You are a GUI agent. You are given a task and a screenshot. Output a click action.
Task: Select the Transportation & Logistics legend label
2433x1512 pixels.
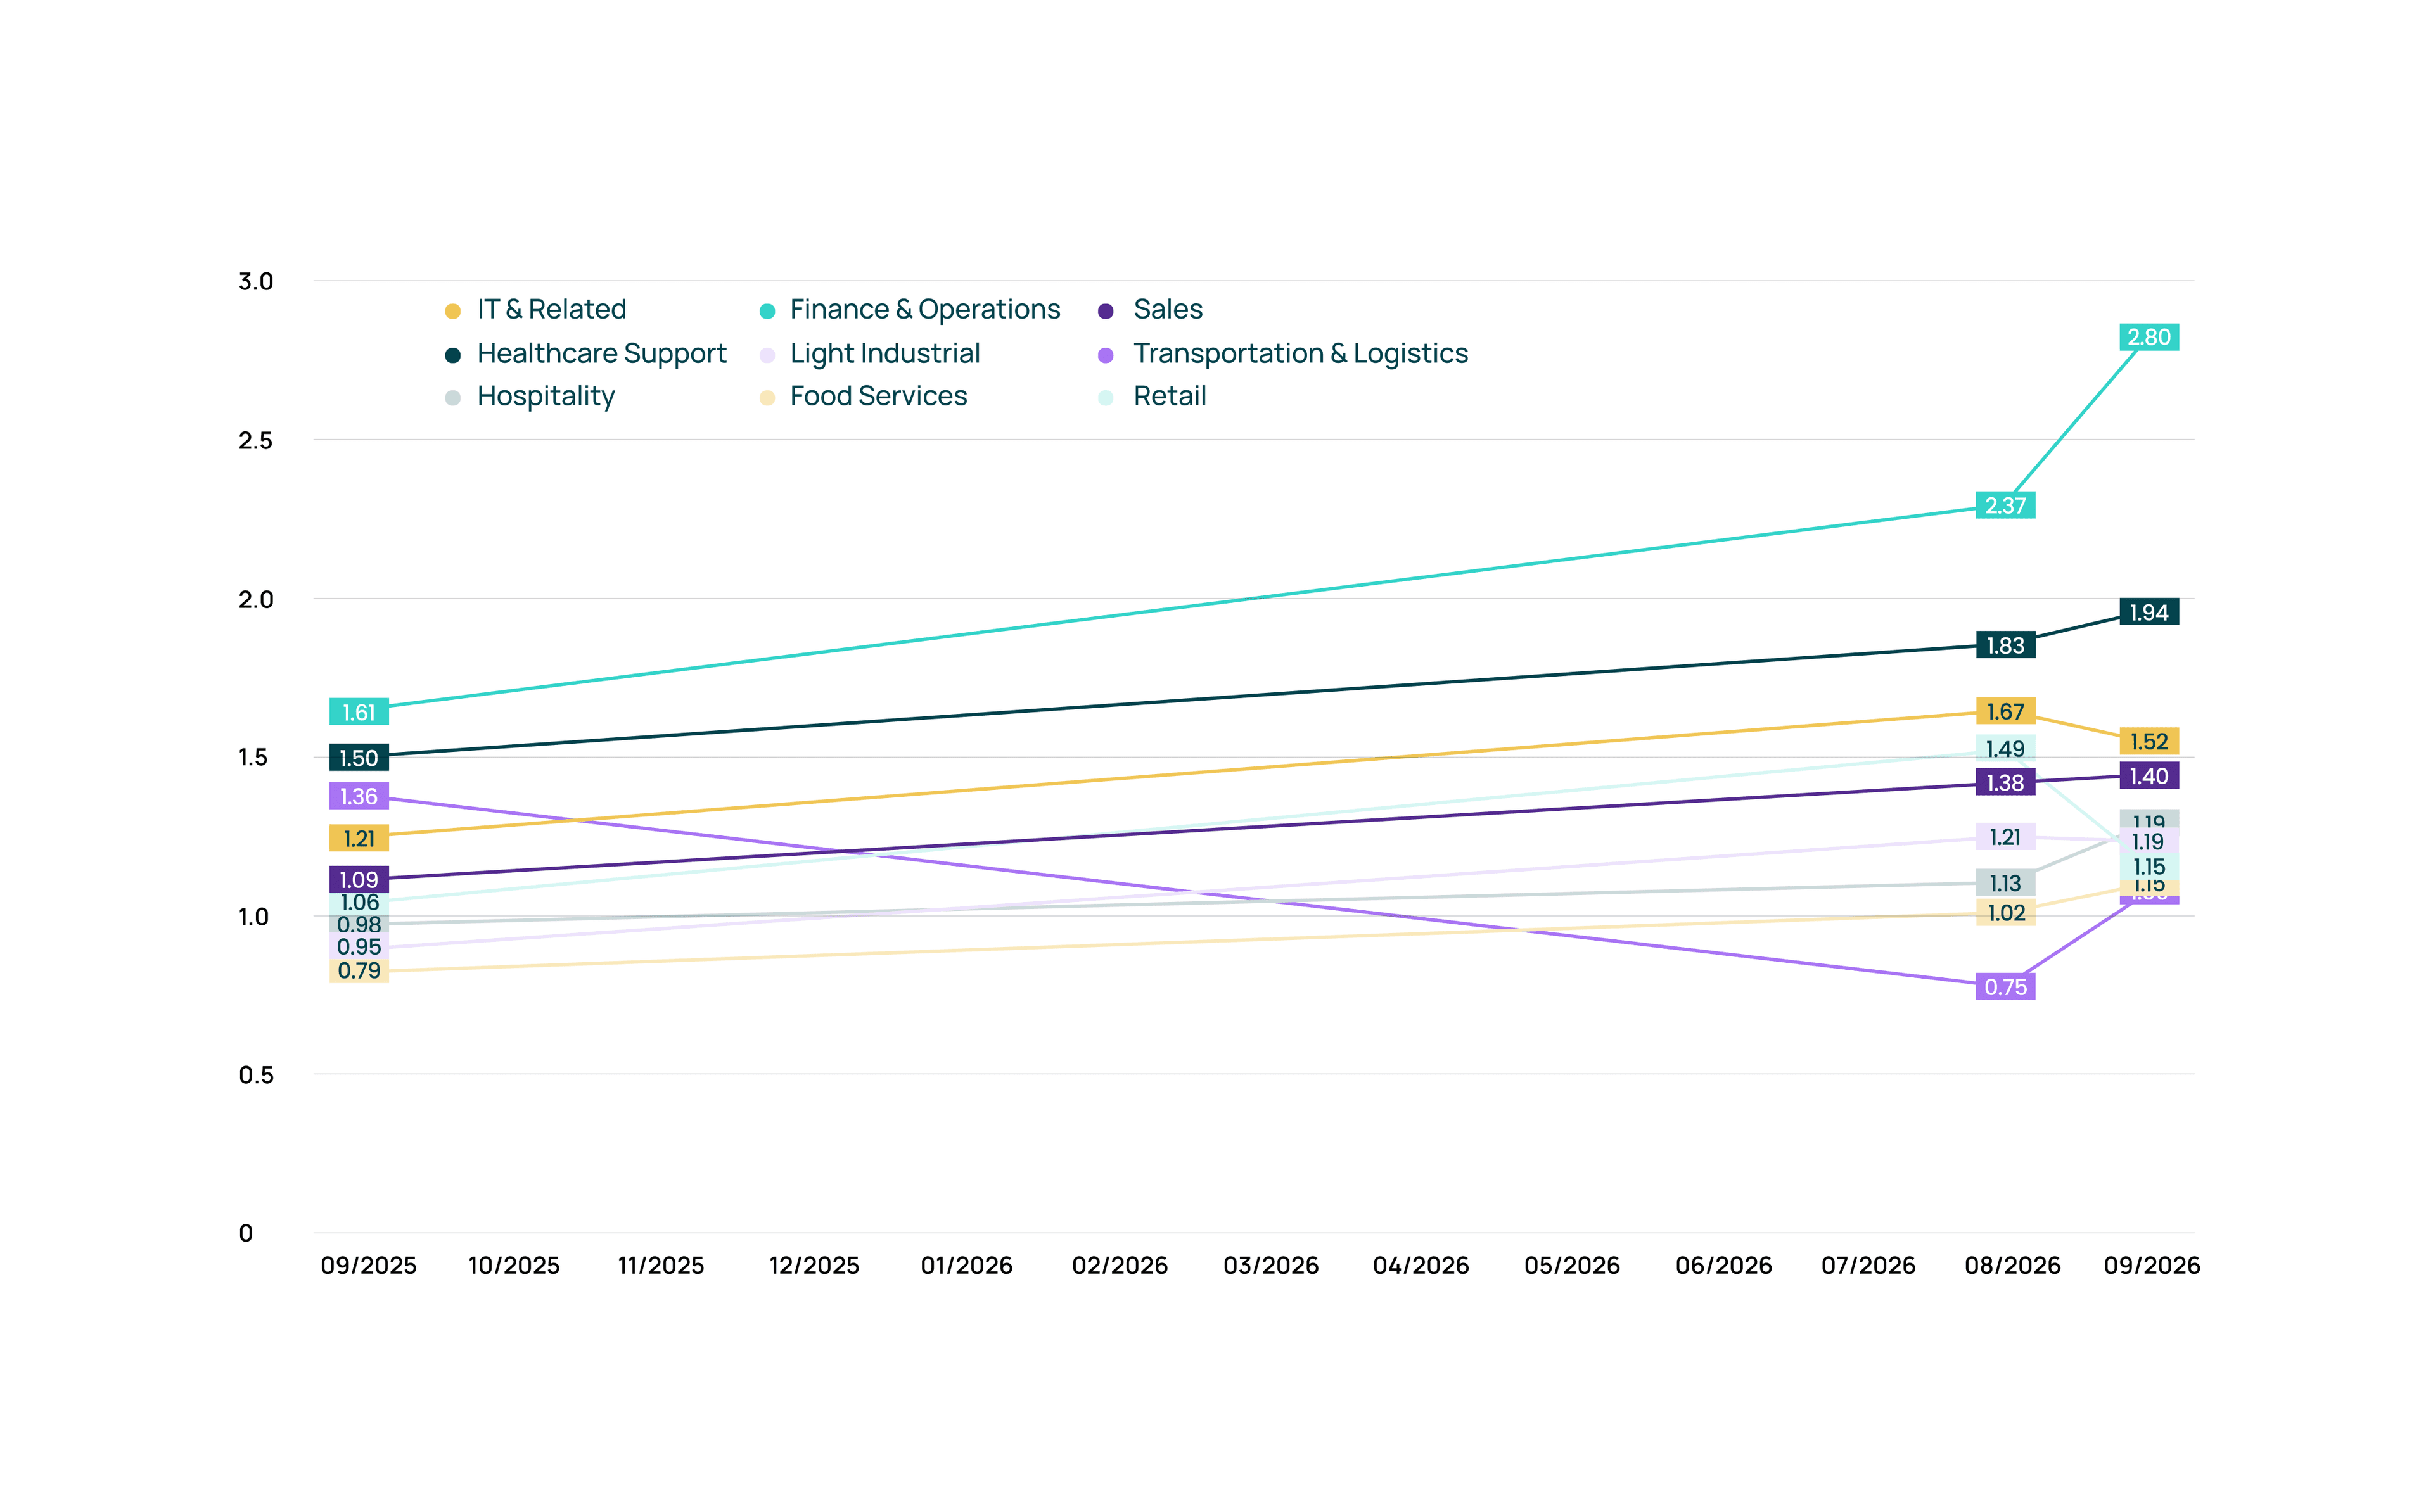coord(1300,354)
